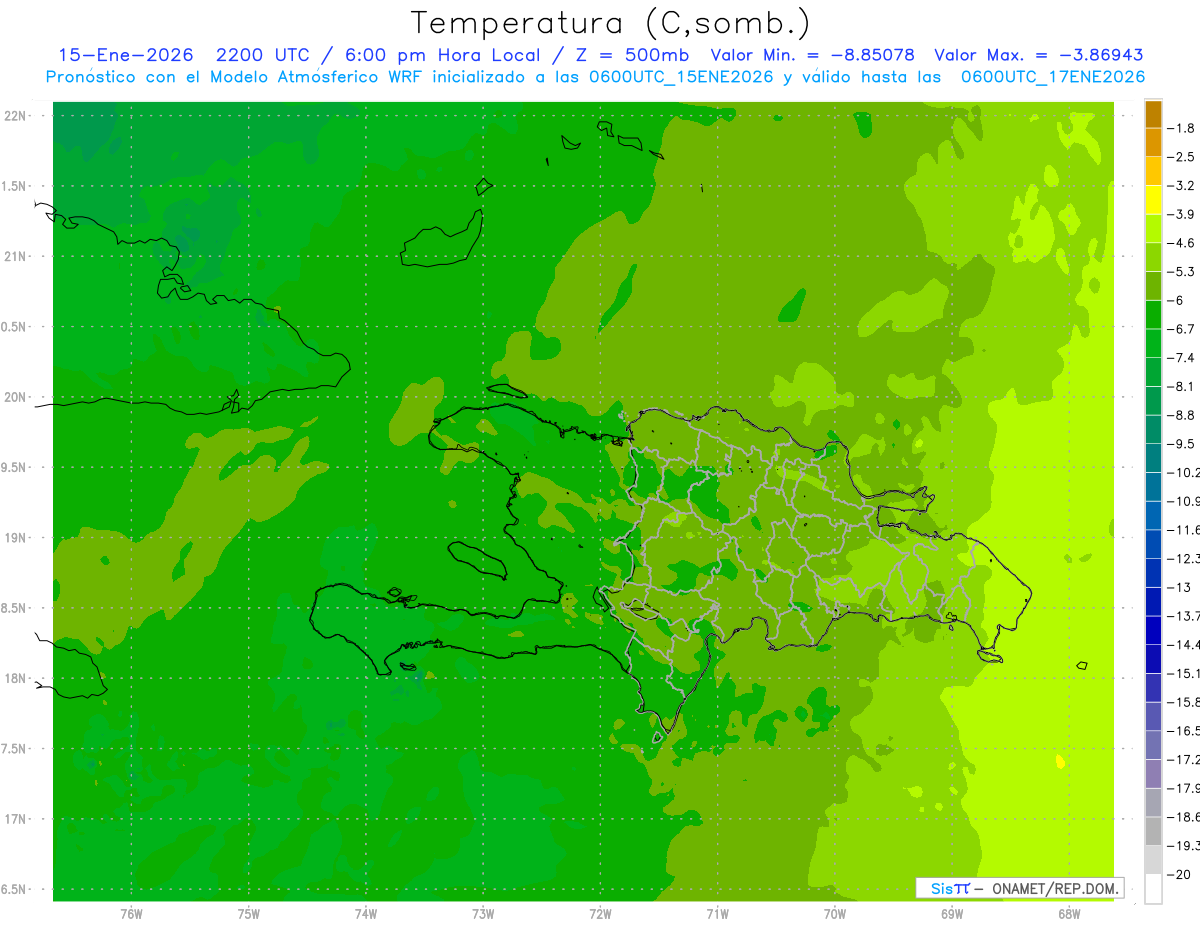Image resolution: width=1200 pixels, height=927 pixels.
Task: Click the legend value "-6.7"
Action: pos(1181,329)
